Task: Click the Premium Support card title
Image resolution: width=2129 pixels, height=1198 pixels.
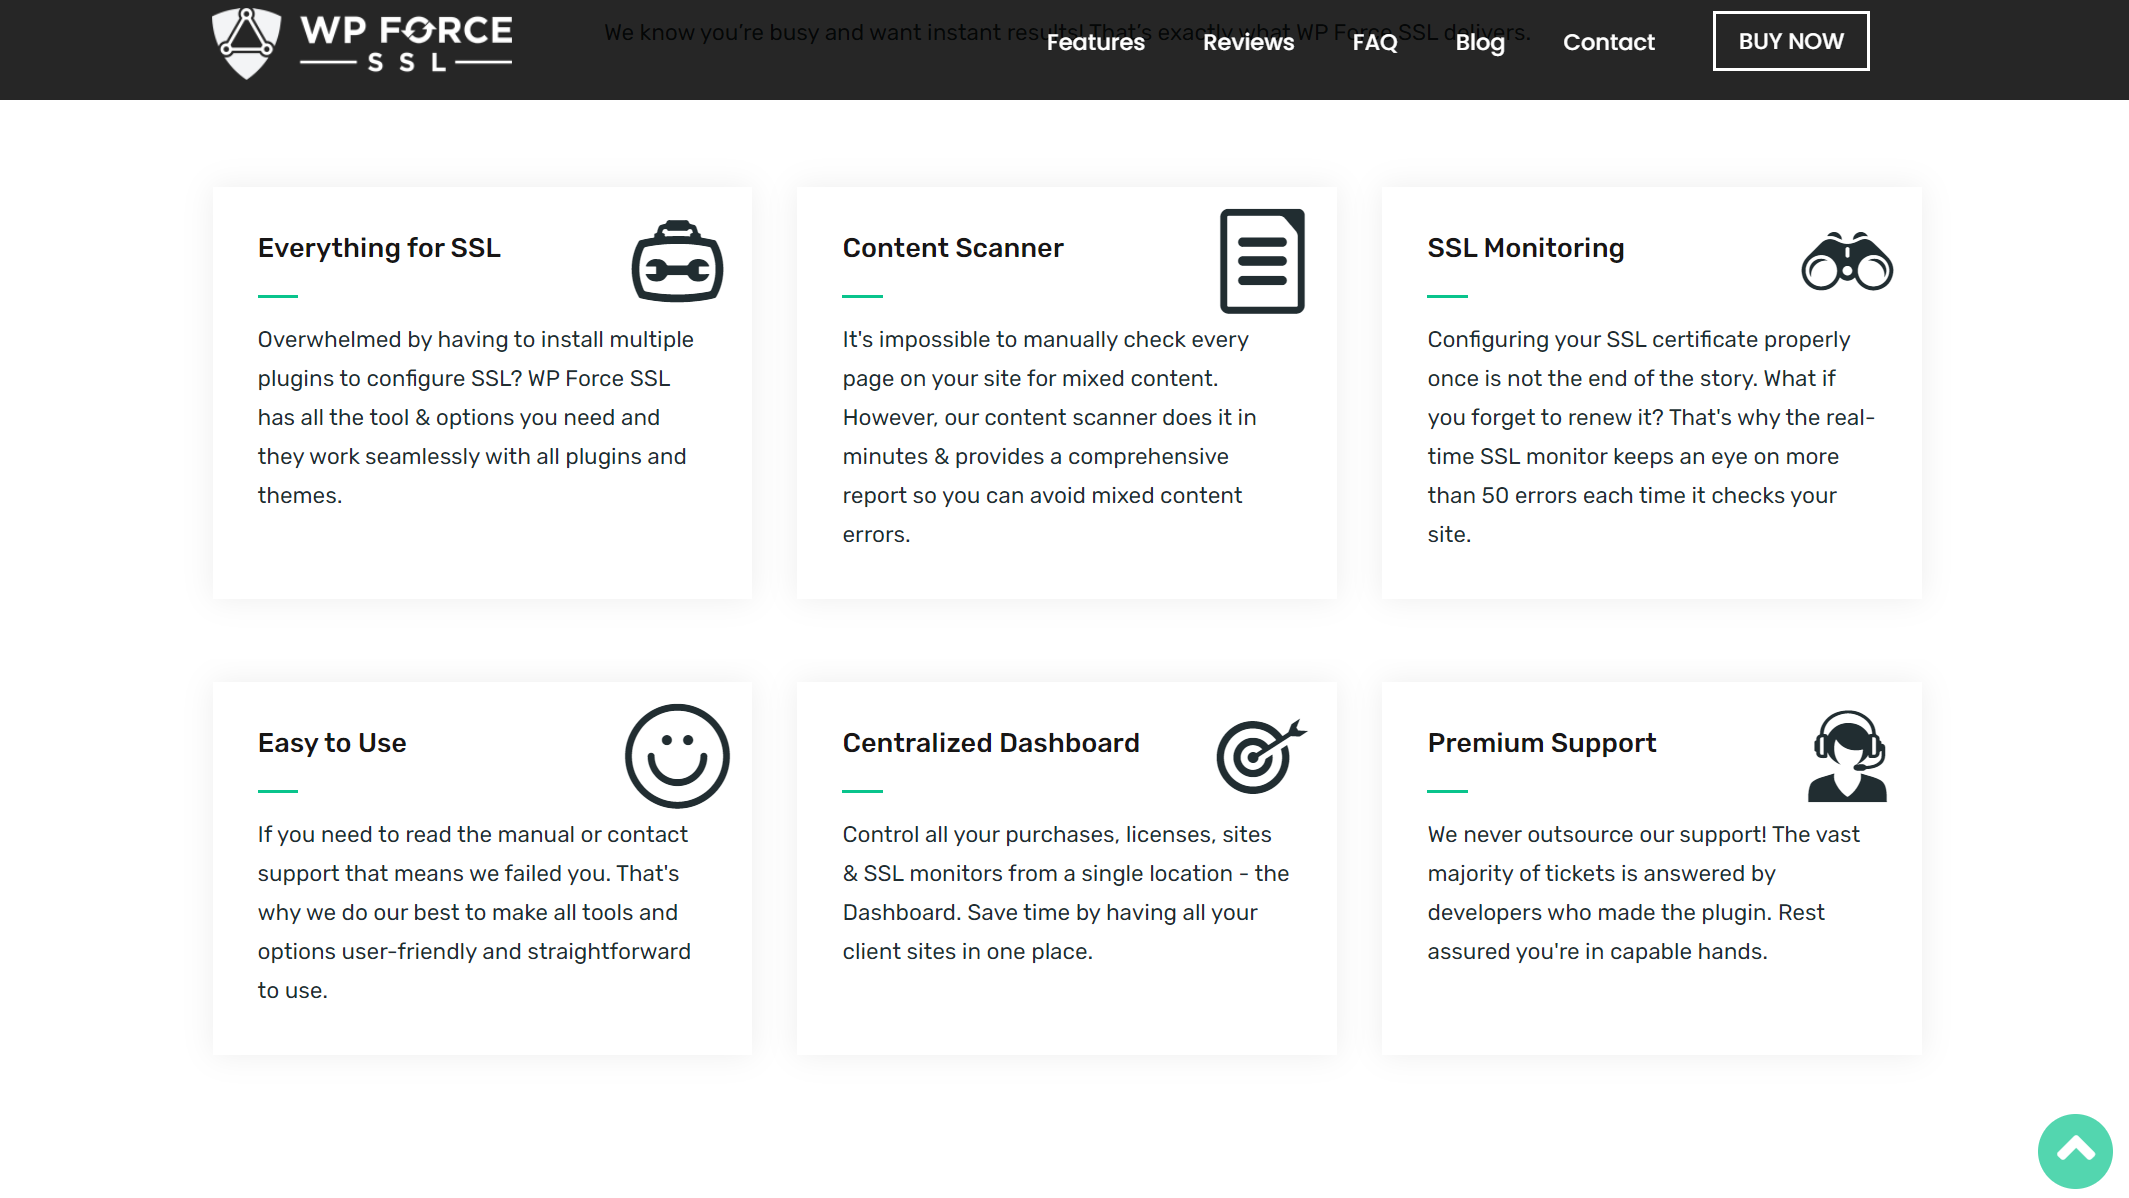Action: (1541, 743)
